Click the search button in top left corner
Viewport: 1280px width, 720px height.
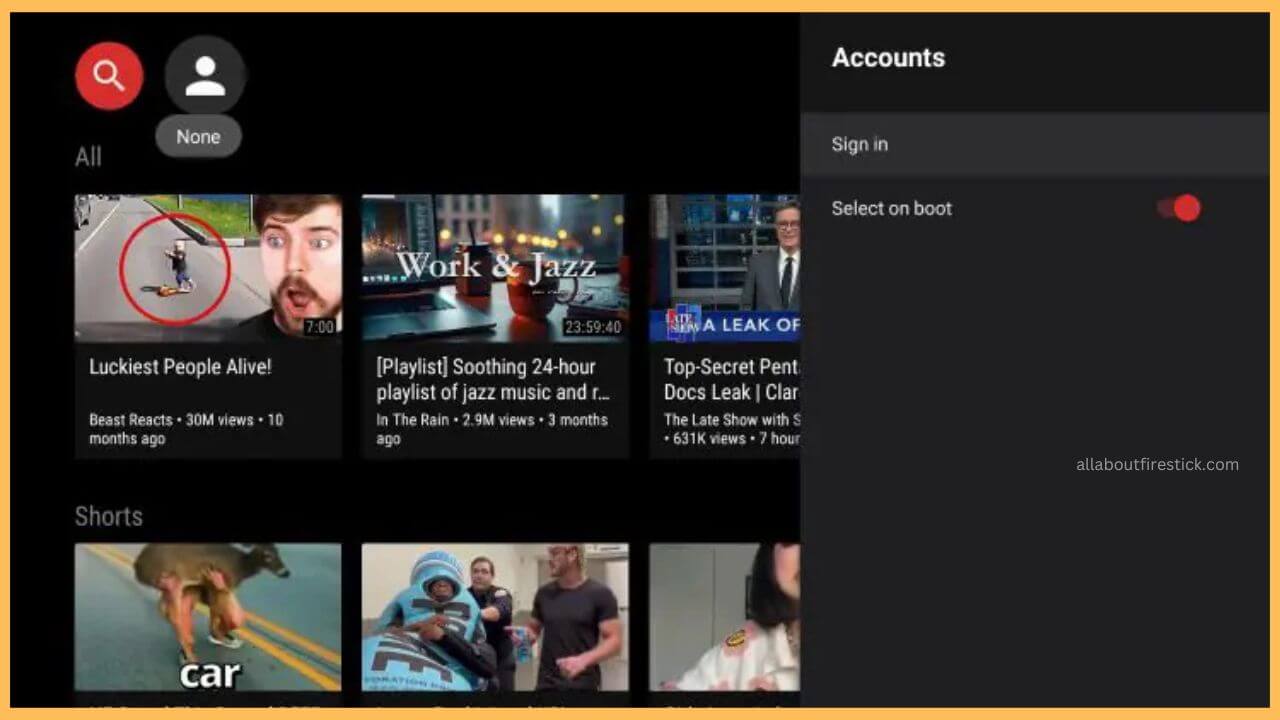tap(108, 75)
